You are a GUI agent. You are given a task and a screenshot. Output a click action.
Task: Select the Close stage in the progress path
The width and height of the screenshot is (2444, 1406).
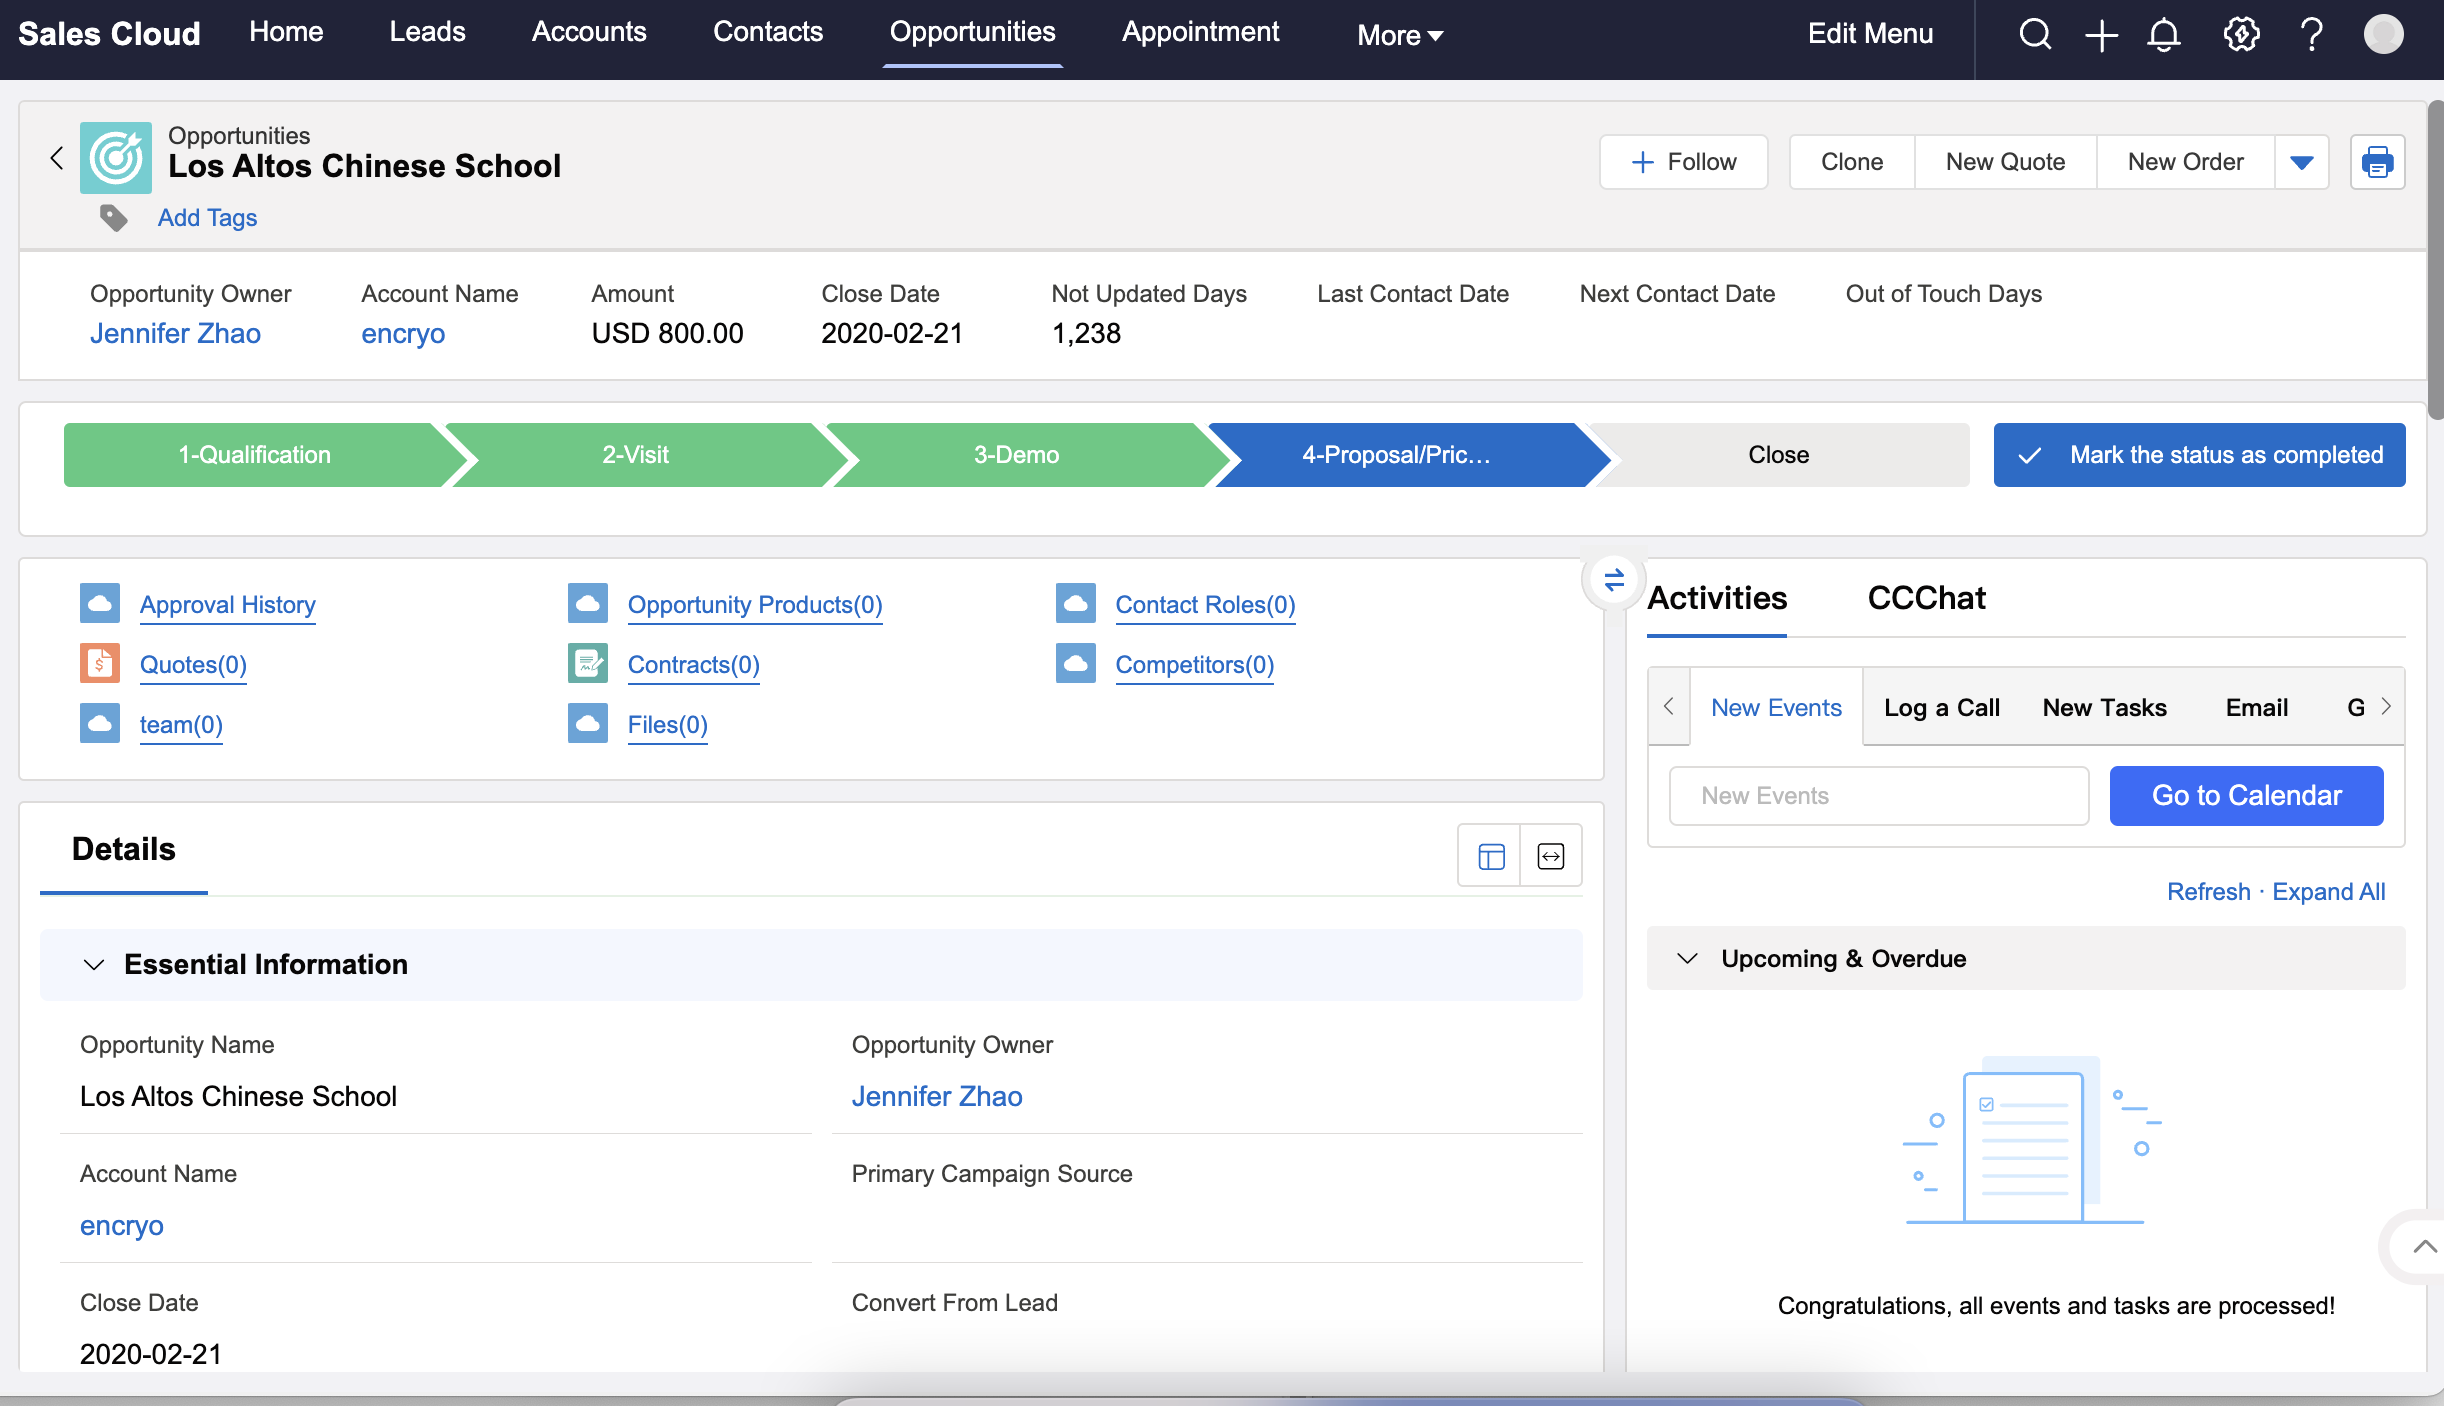[x=1778, y=455]
